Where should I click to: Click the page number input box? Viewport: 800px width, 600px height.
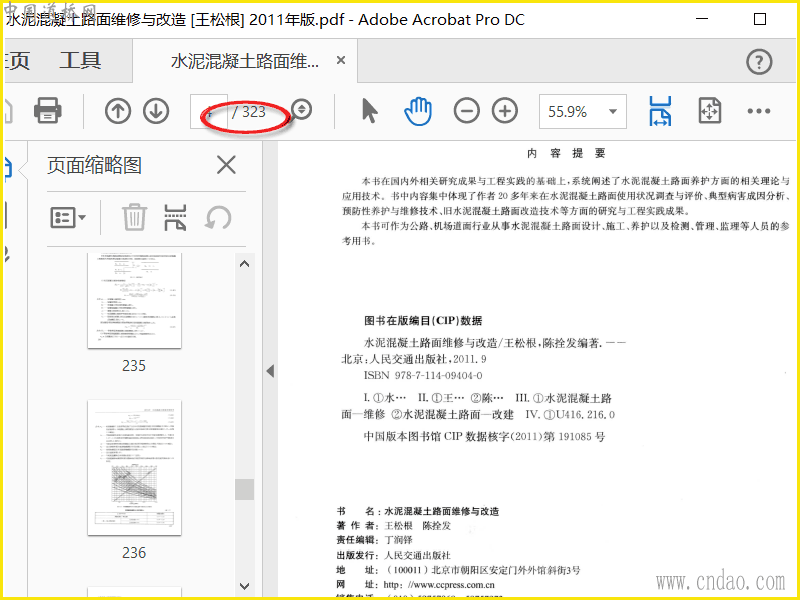[x=209, y=111]
